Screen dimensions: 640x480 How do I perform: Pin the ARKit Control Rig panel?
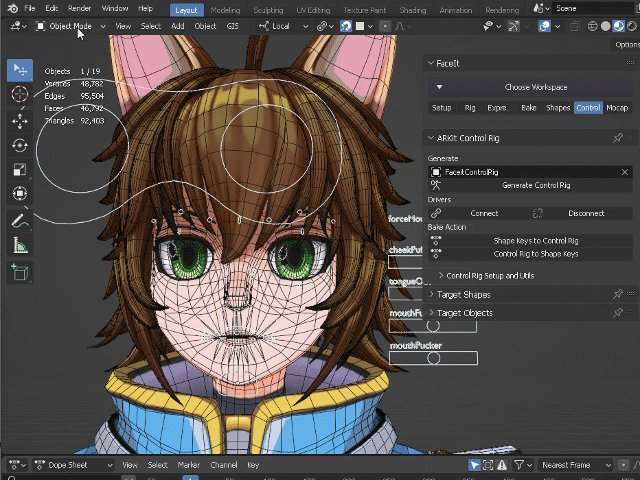click(618, 138)
